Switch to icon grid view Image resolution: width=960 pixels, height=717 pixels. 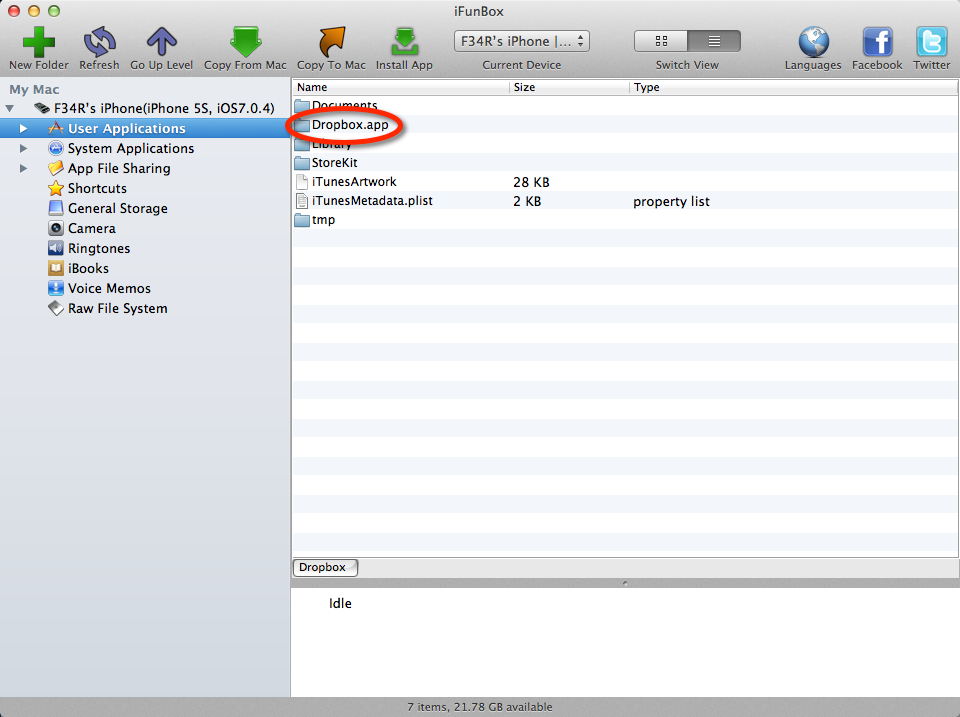(661, 41)
